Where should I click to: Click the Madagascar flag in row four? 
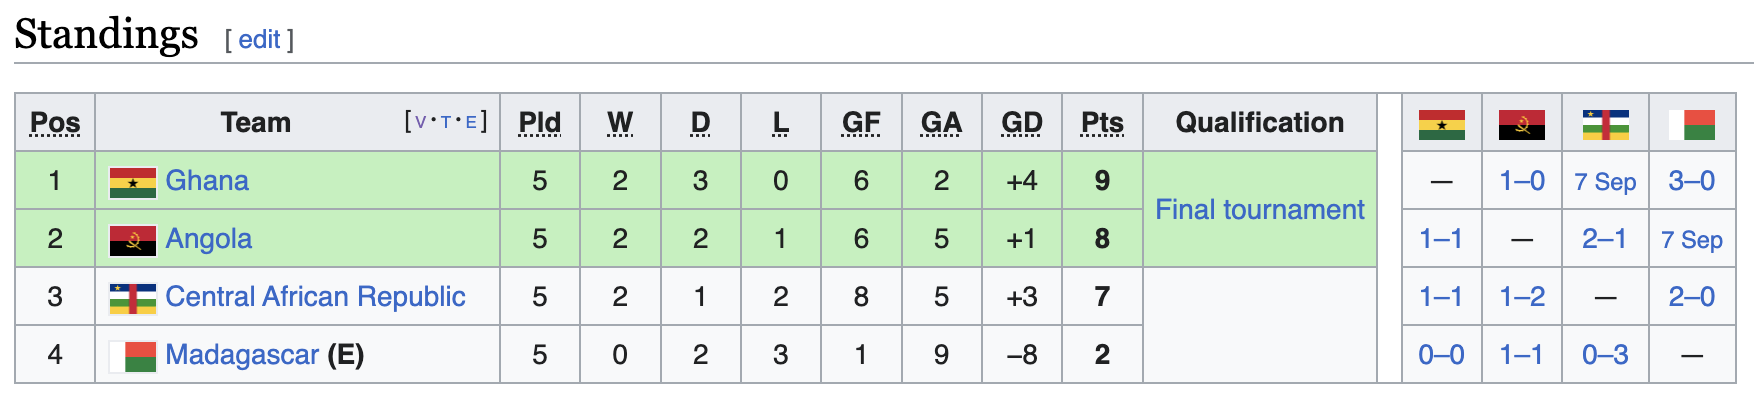133,356
